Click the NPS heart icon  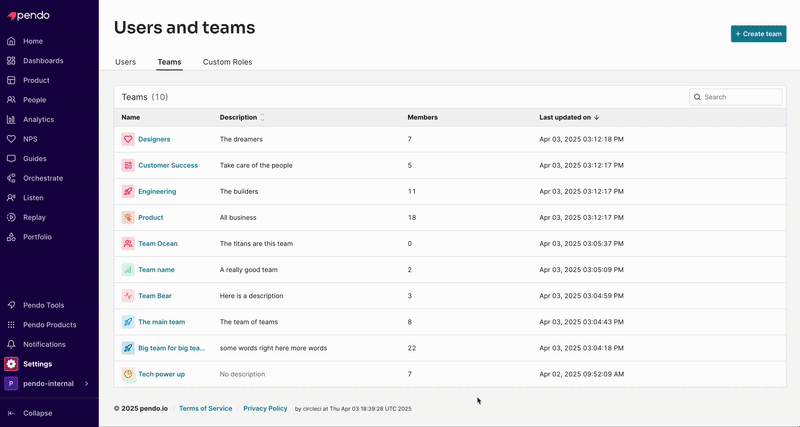11,139
